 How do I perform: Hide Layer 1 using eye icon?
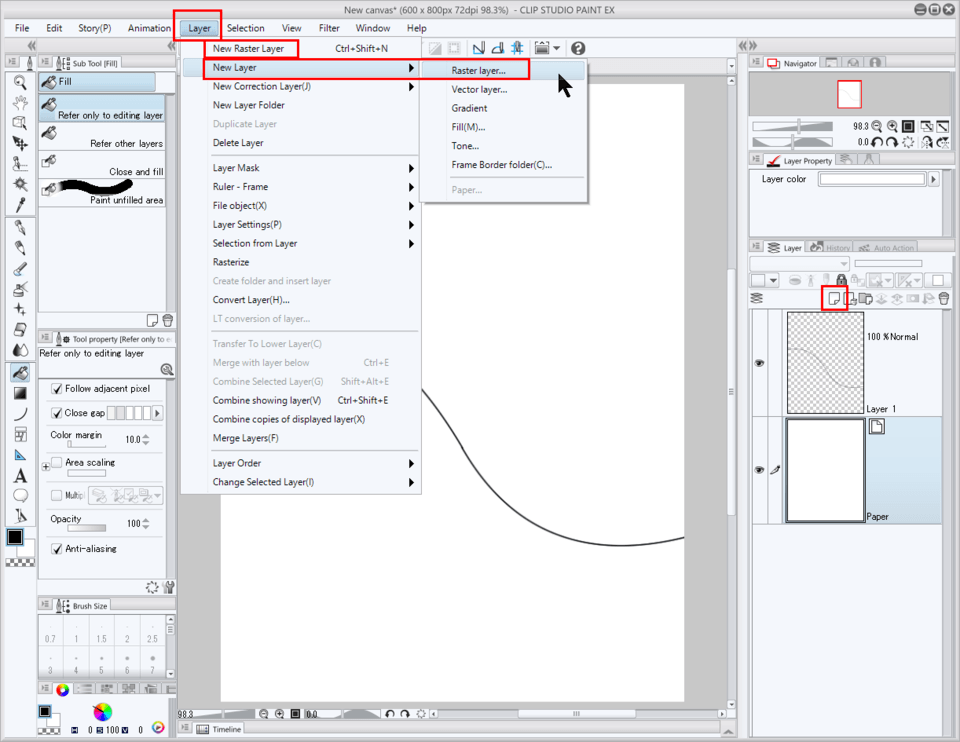pos(759,363)
